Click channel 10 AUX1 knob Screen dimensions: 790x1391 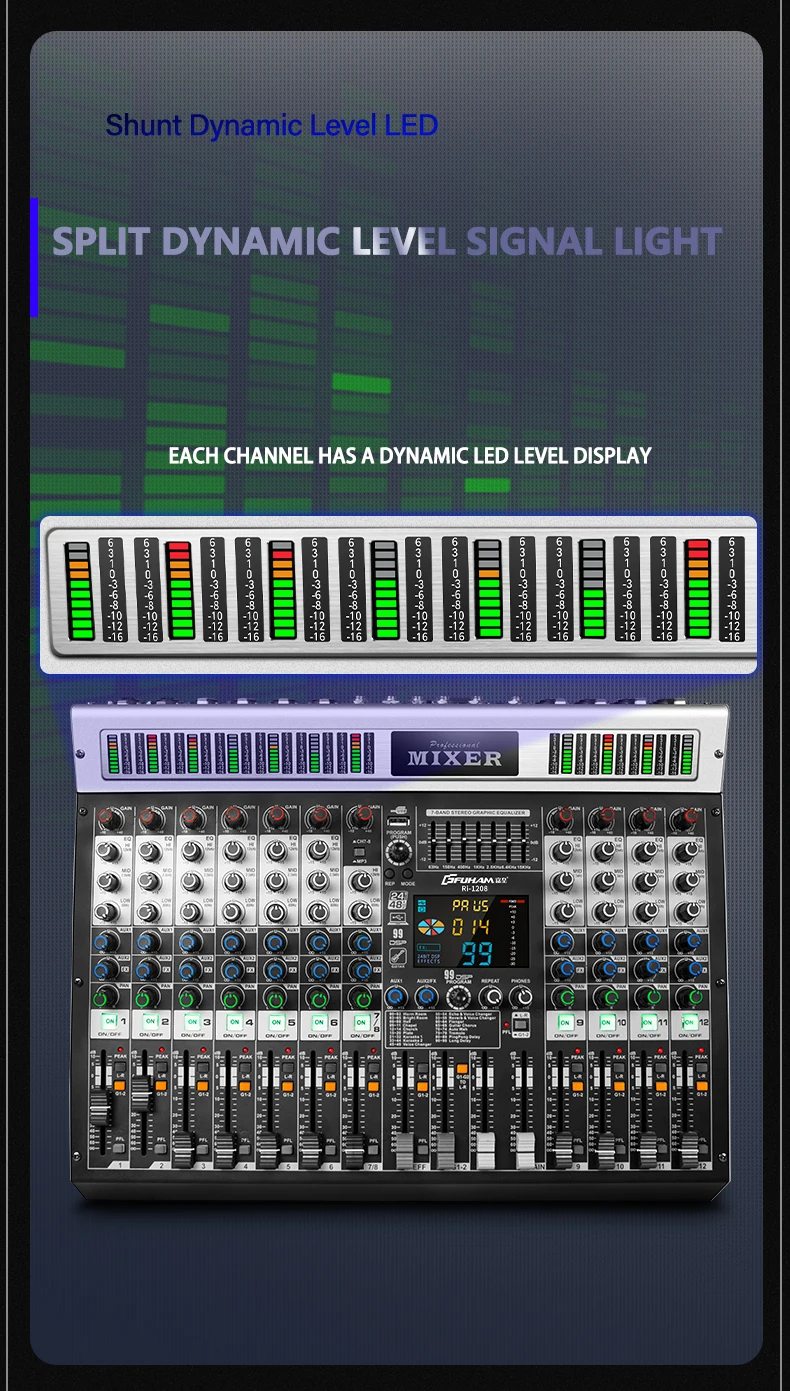click(x=606, y=942)
